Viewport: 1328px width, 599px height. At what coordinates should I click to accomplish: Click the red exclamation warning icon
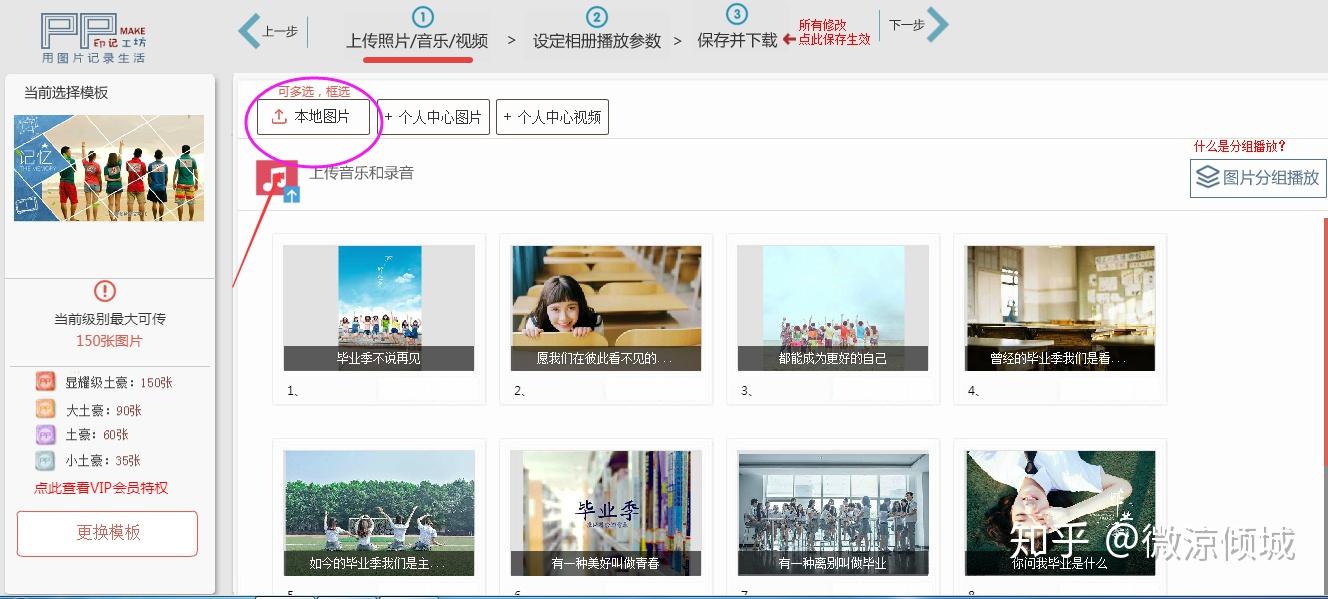tap(105, 291)
